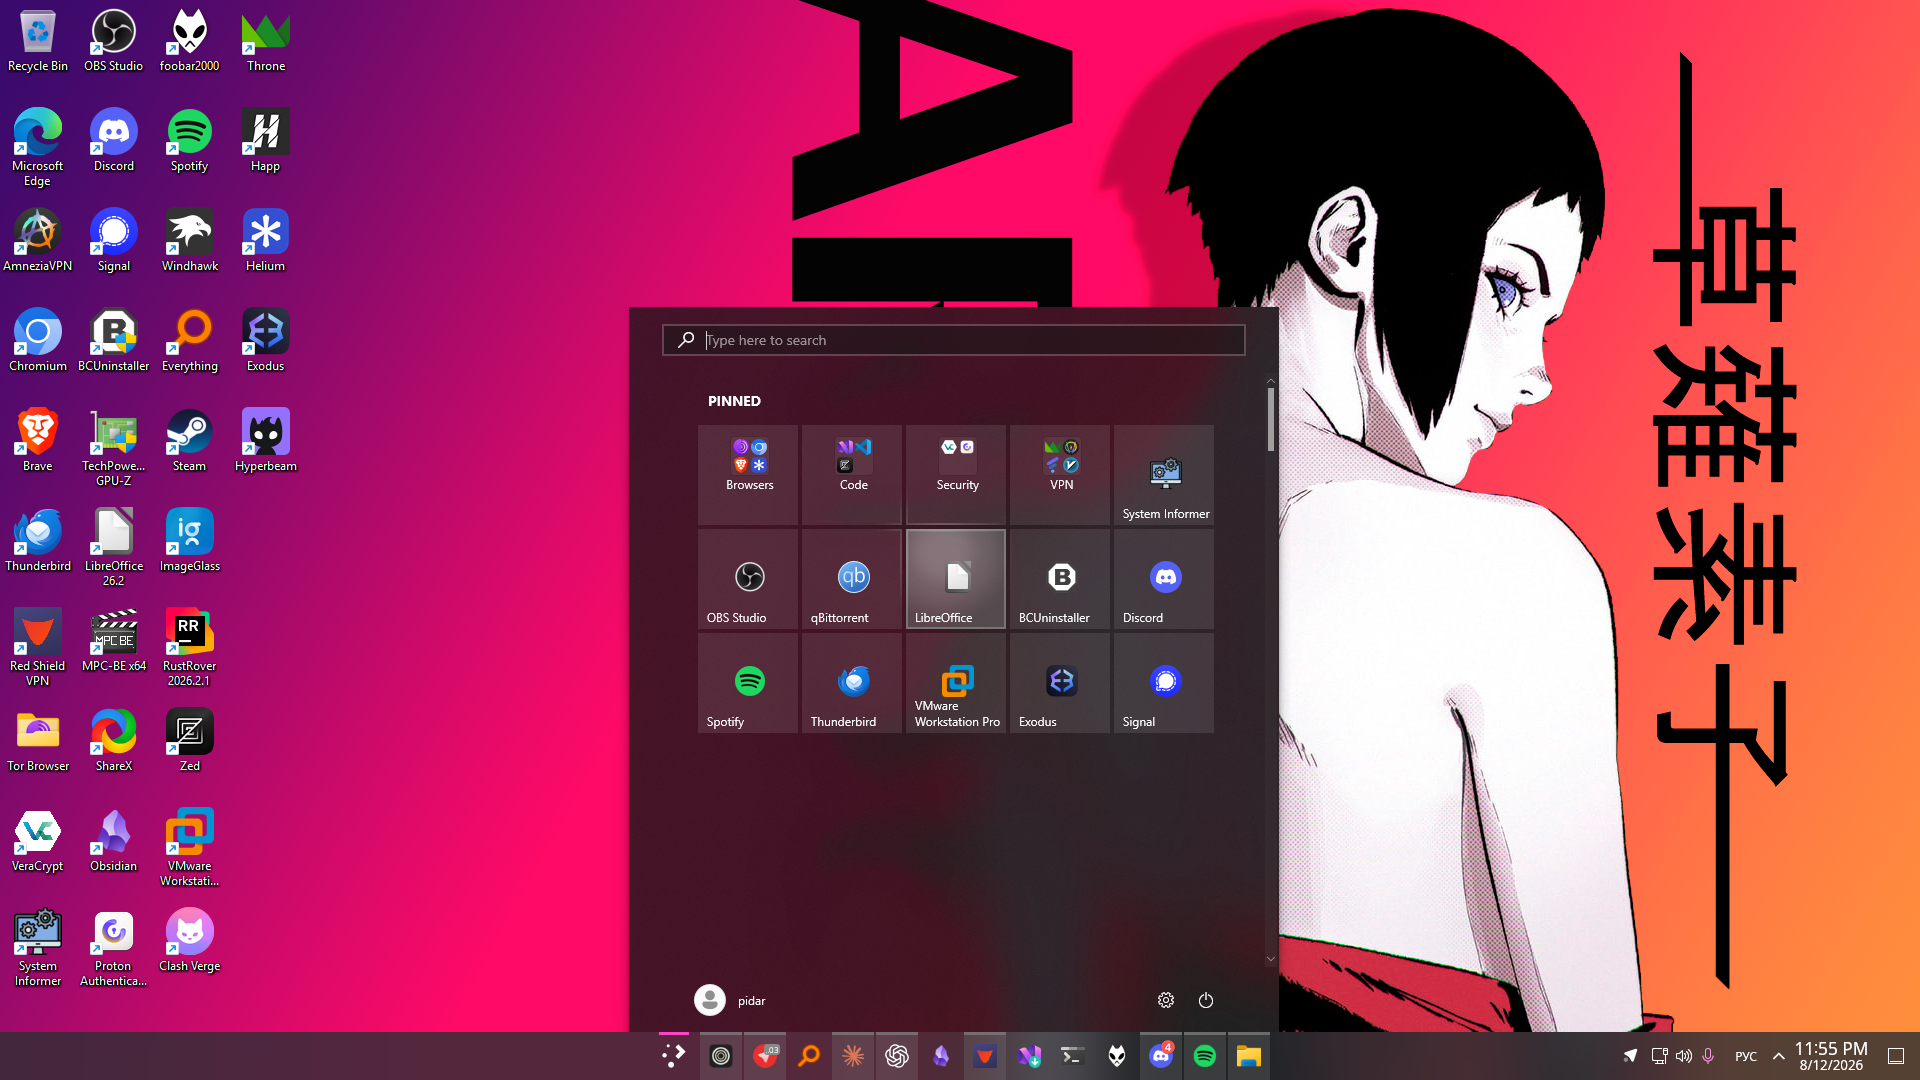Open the Browsers folder tile in Pinned

coord(748,475)
